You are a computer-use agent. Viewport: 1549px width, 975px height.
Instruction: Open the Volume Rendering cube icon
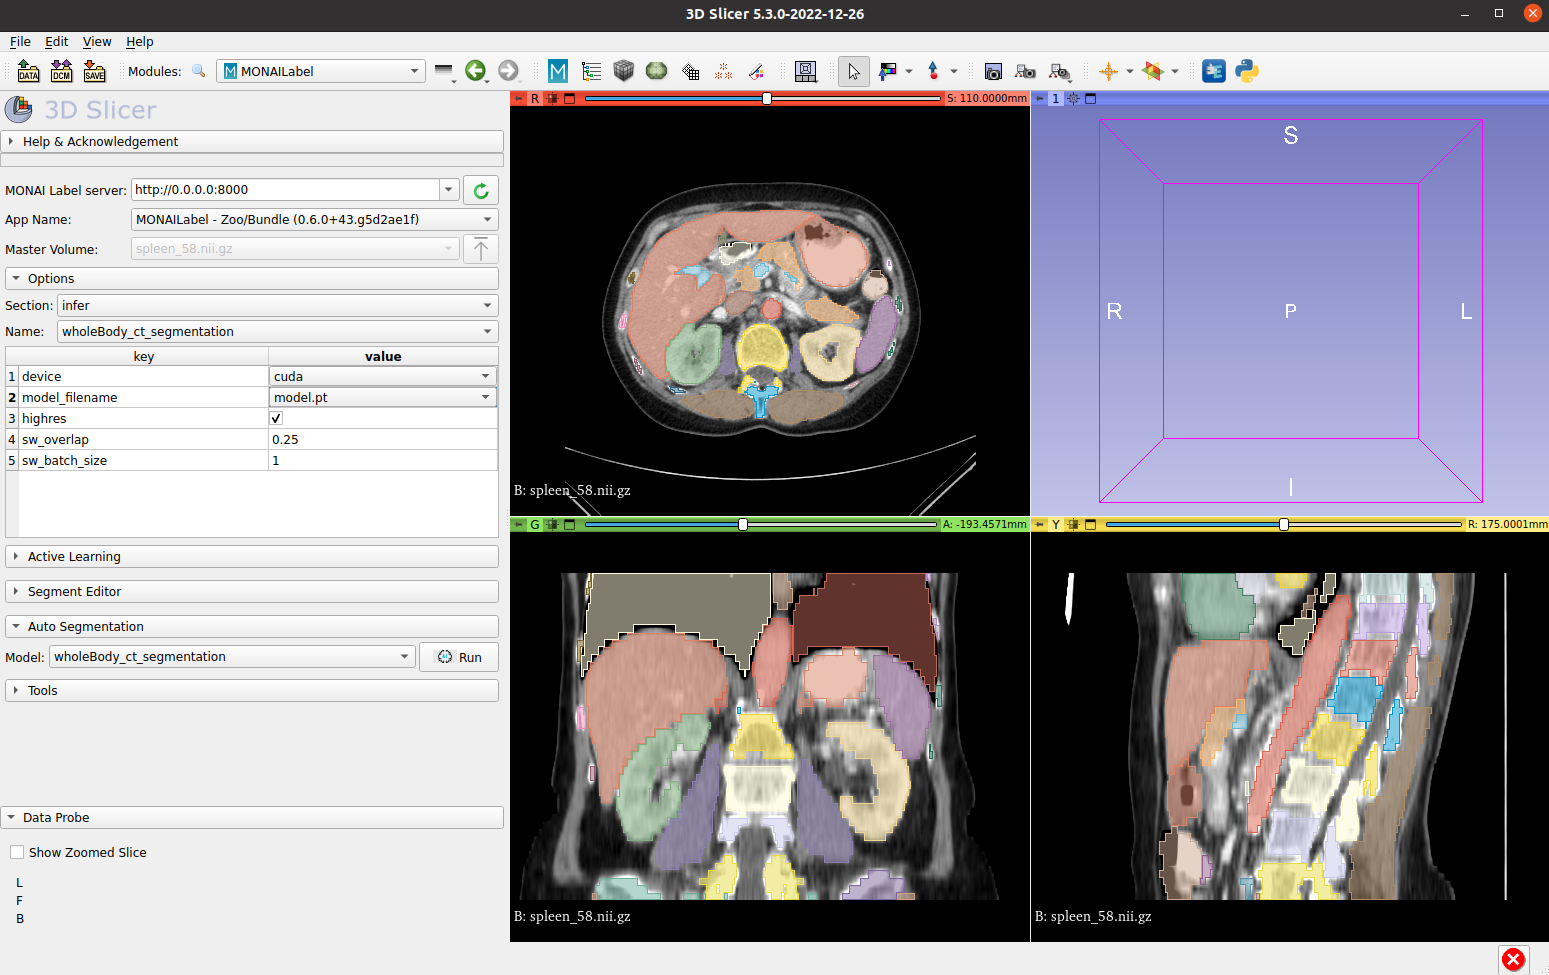[624, 71]
